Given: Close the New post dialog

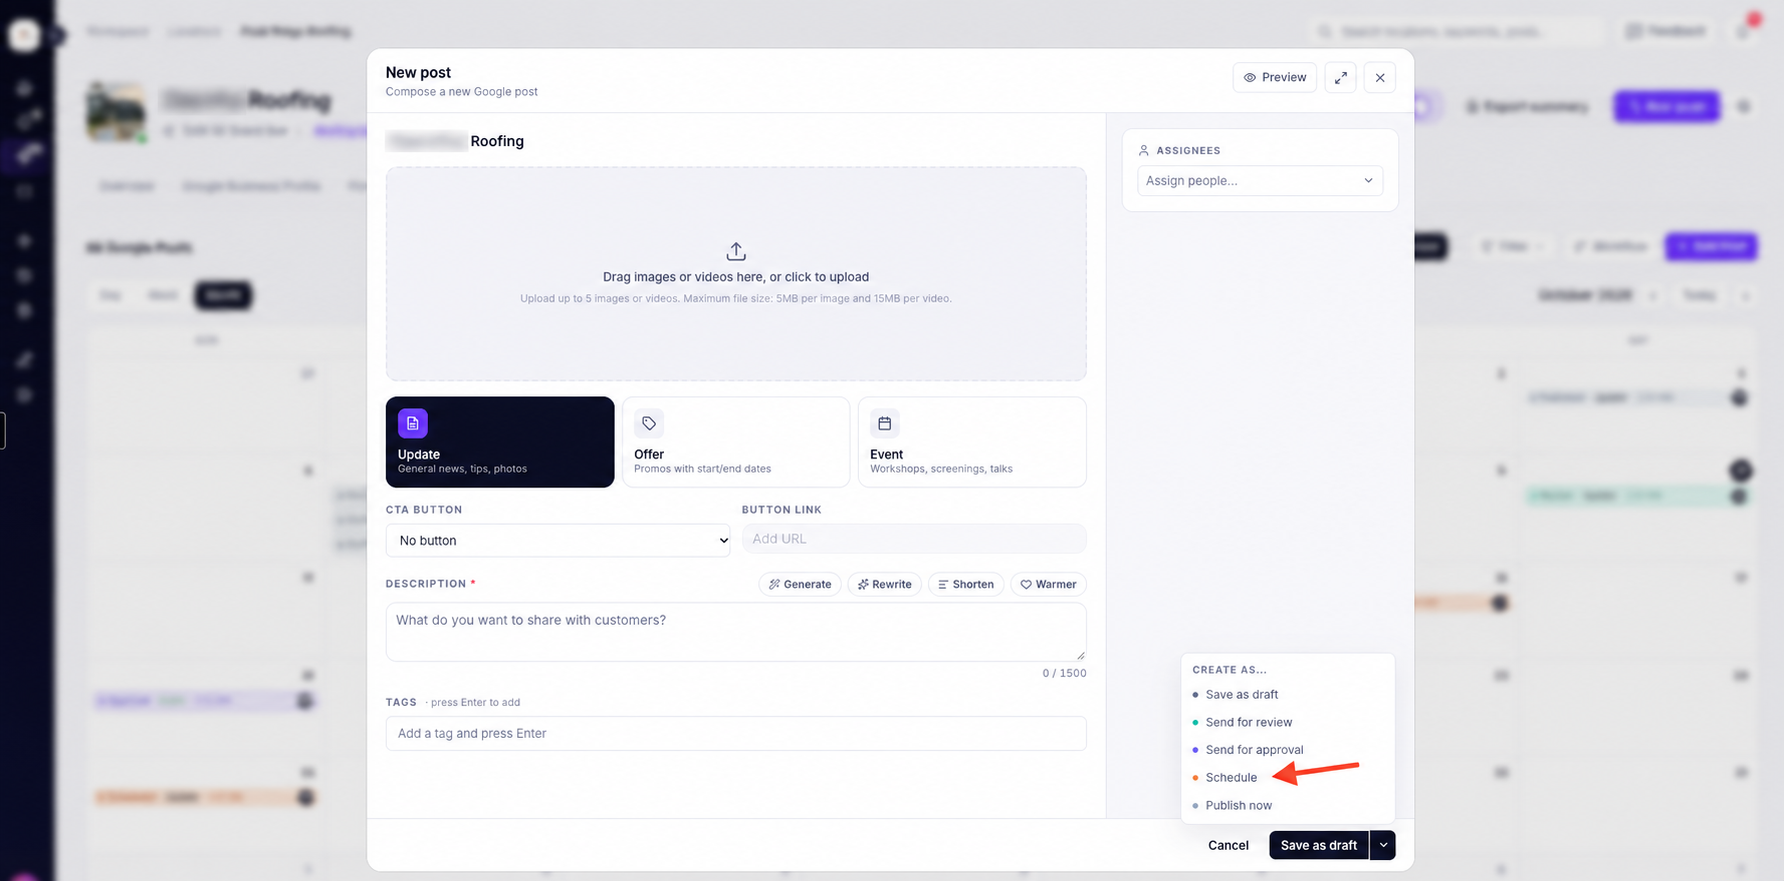Looking at the screenshot, I should tap(1380, 77).
